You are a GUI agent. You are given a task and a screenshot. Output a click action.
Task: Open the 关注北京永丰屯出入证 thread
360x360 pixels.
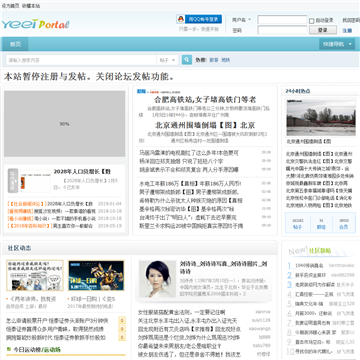click(x=188, y=321)
